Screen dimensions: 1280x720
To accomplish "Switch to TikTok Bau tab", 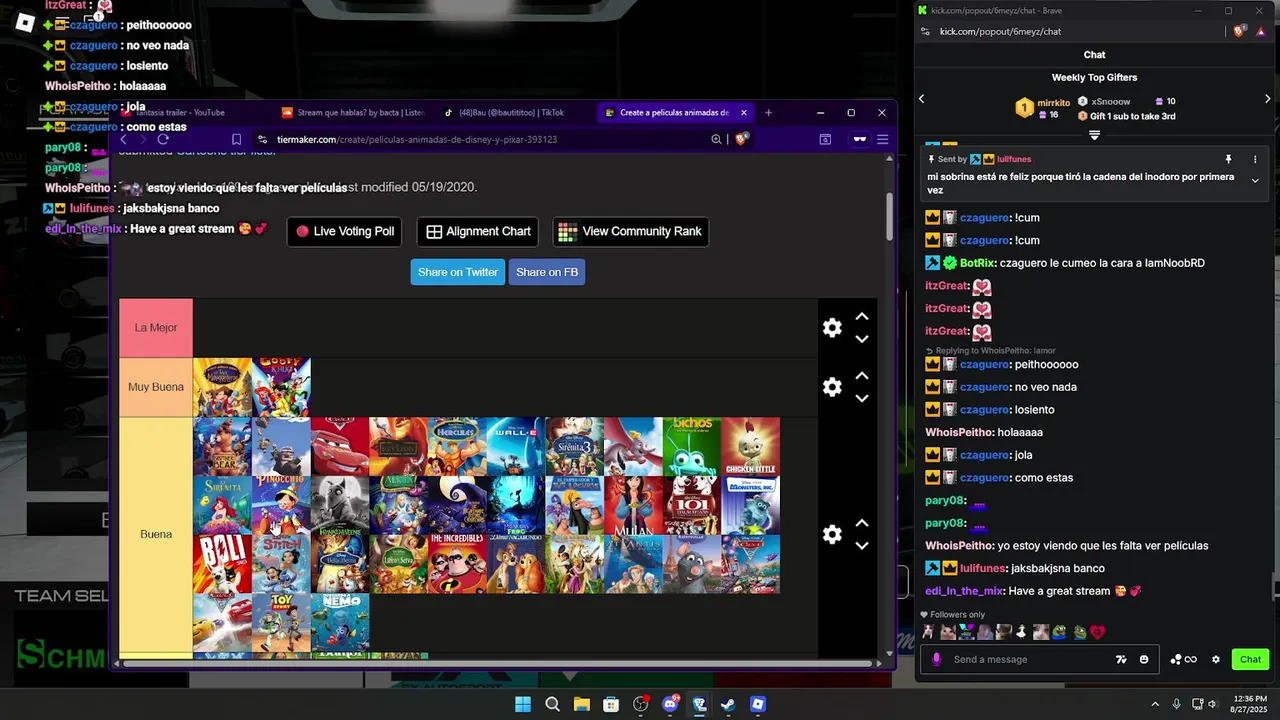I will [512, 113].
